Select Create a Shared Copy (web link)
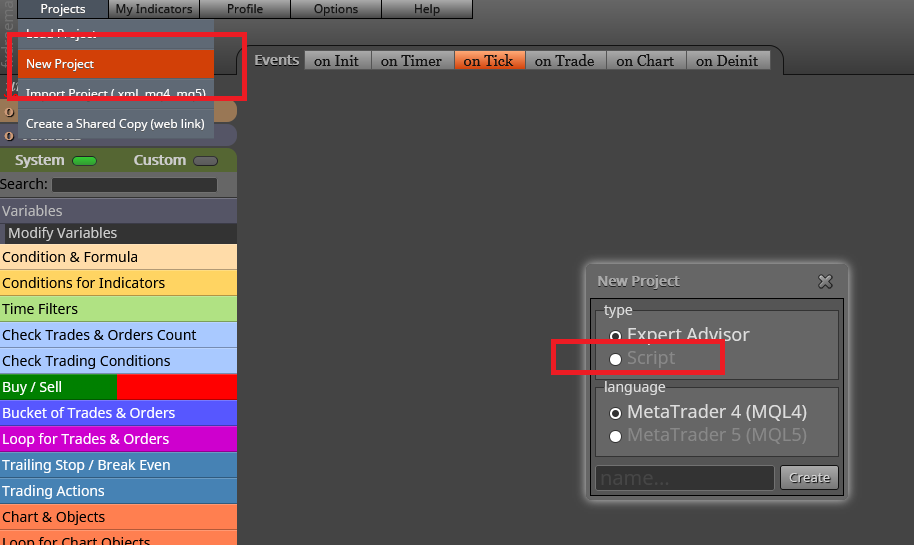The height and width of the screenshot is (545, 914). point(116,124)
